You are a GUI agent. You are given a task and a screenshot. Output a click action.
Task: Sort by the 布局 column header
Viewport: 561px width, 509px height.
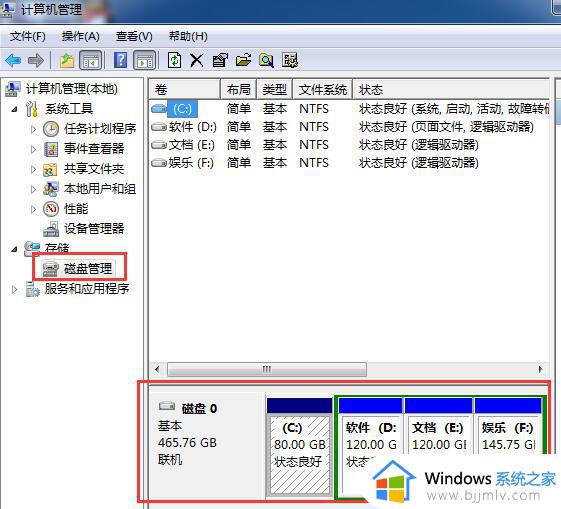pos(239,89)
